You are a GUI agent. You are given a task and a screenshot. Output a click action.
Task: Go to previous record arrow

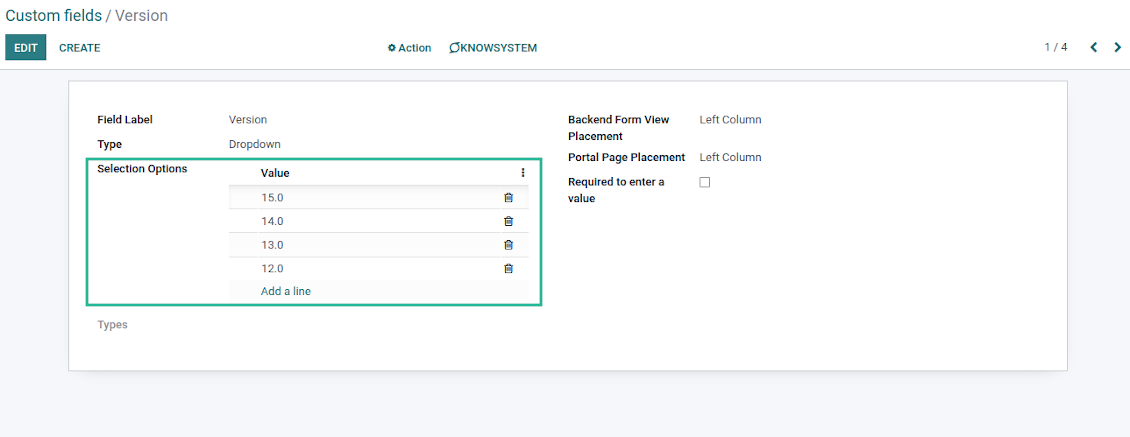(1094, 47)
